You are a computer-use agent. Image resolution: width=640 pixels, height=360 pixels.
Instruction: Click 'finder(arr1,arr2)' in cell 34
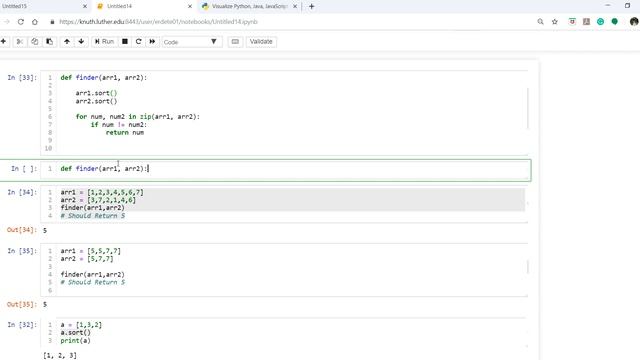(x=92, y=208)
